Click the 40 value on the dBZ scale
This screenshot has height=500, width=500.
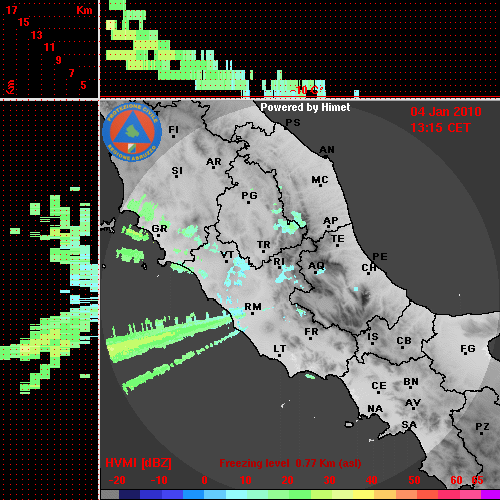coord(372,480)
